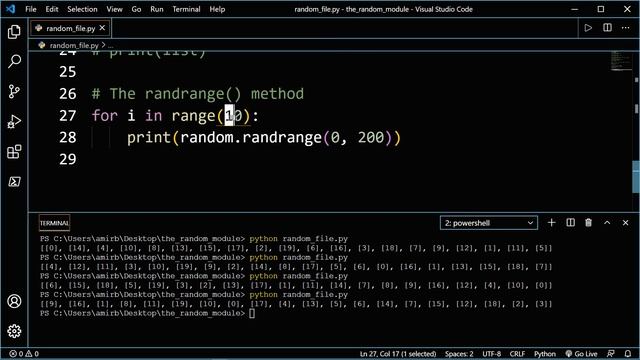Open errors and warnings status indicator

[24, 354]
